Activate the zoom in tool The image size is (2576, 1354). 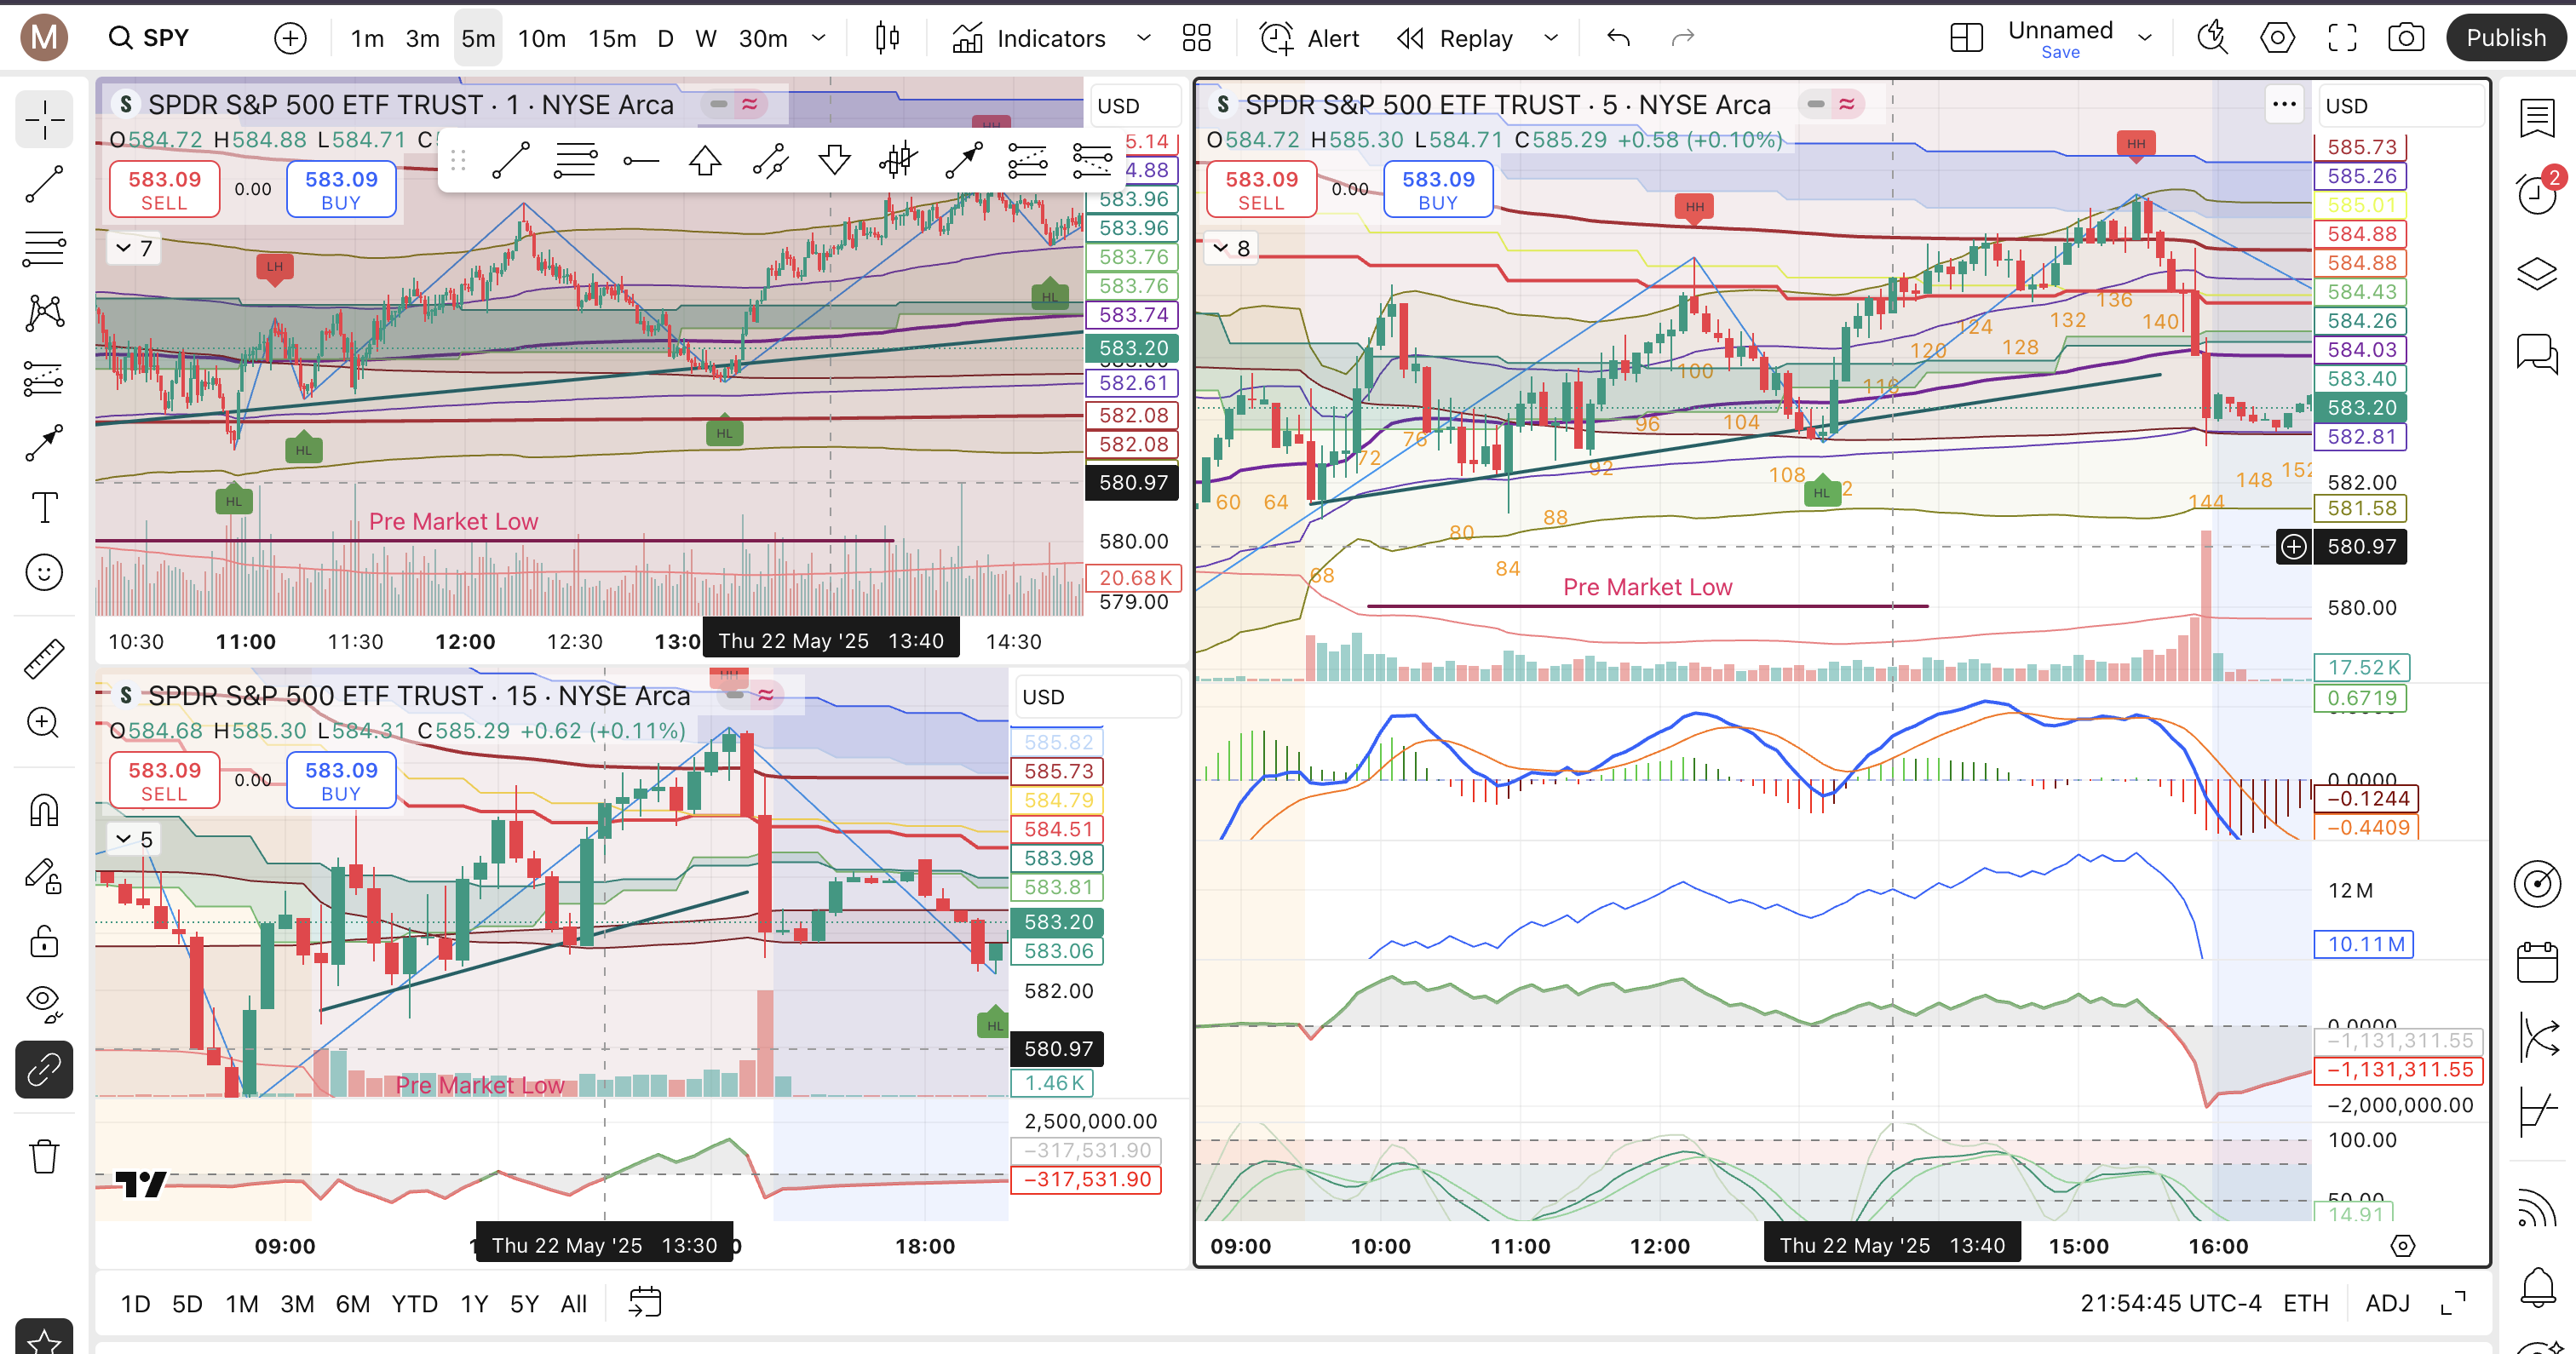[x=44, y=722]
